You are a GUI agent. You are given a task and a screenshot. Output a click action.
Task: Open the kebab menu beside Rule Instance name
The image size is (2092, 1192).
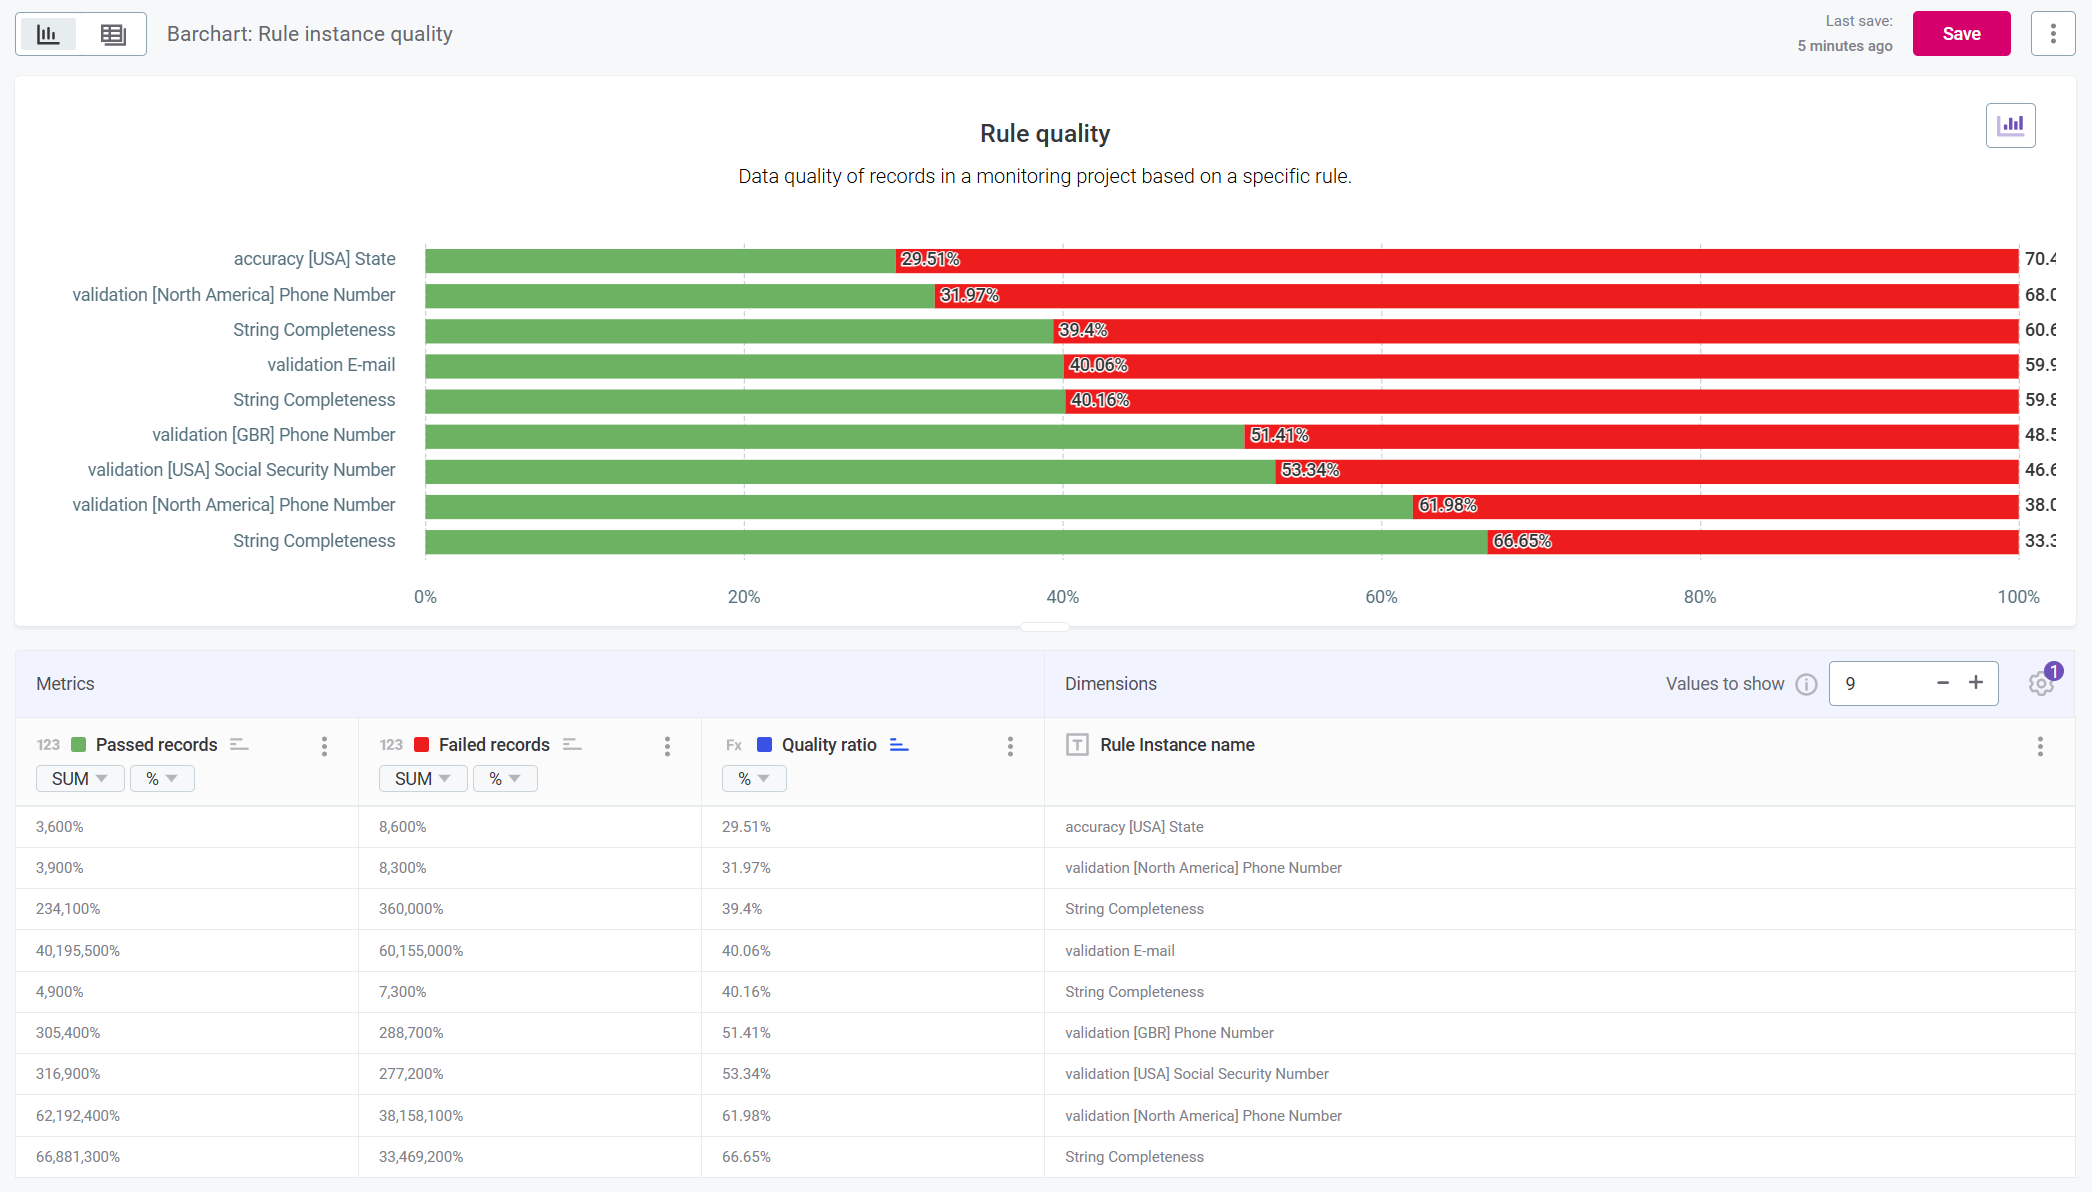[2041, 746]
